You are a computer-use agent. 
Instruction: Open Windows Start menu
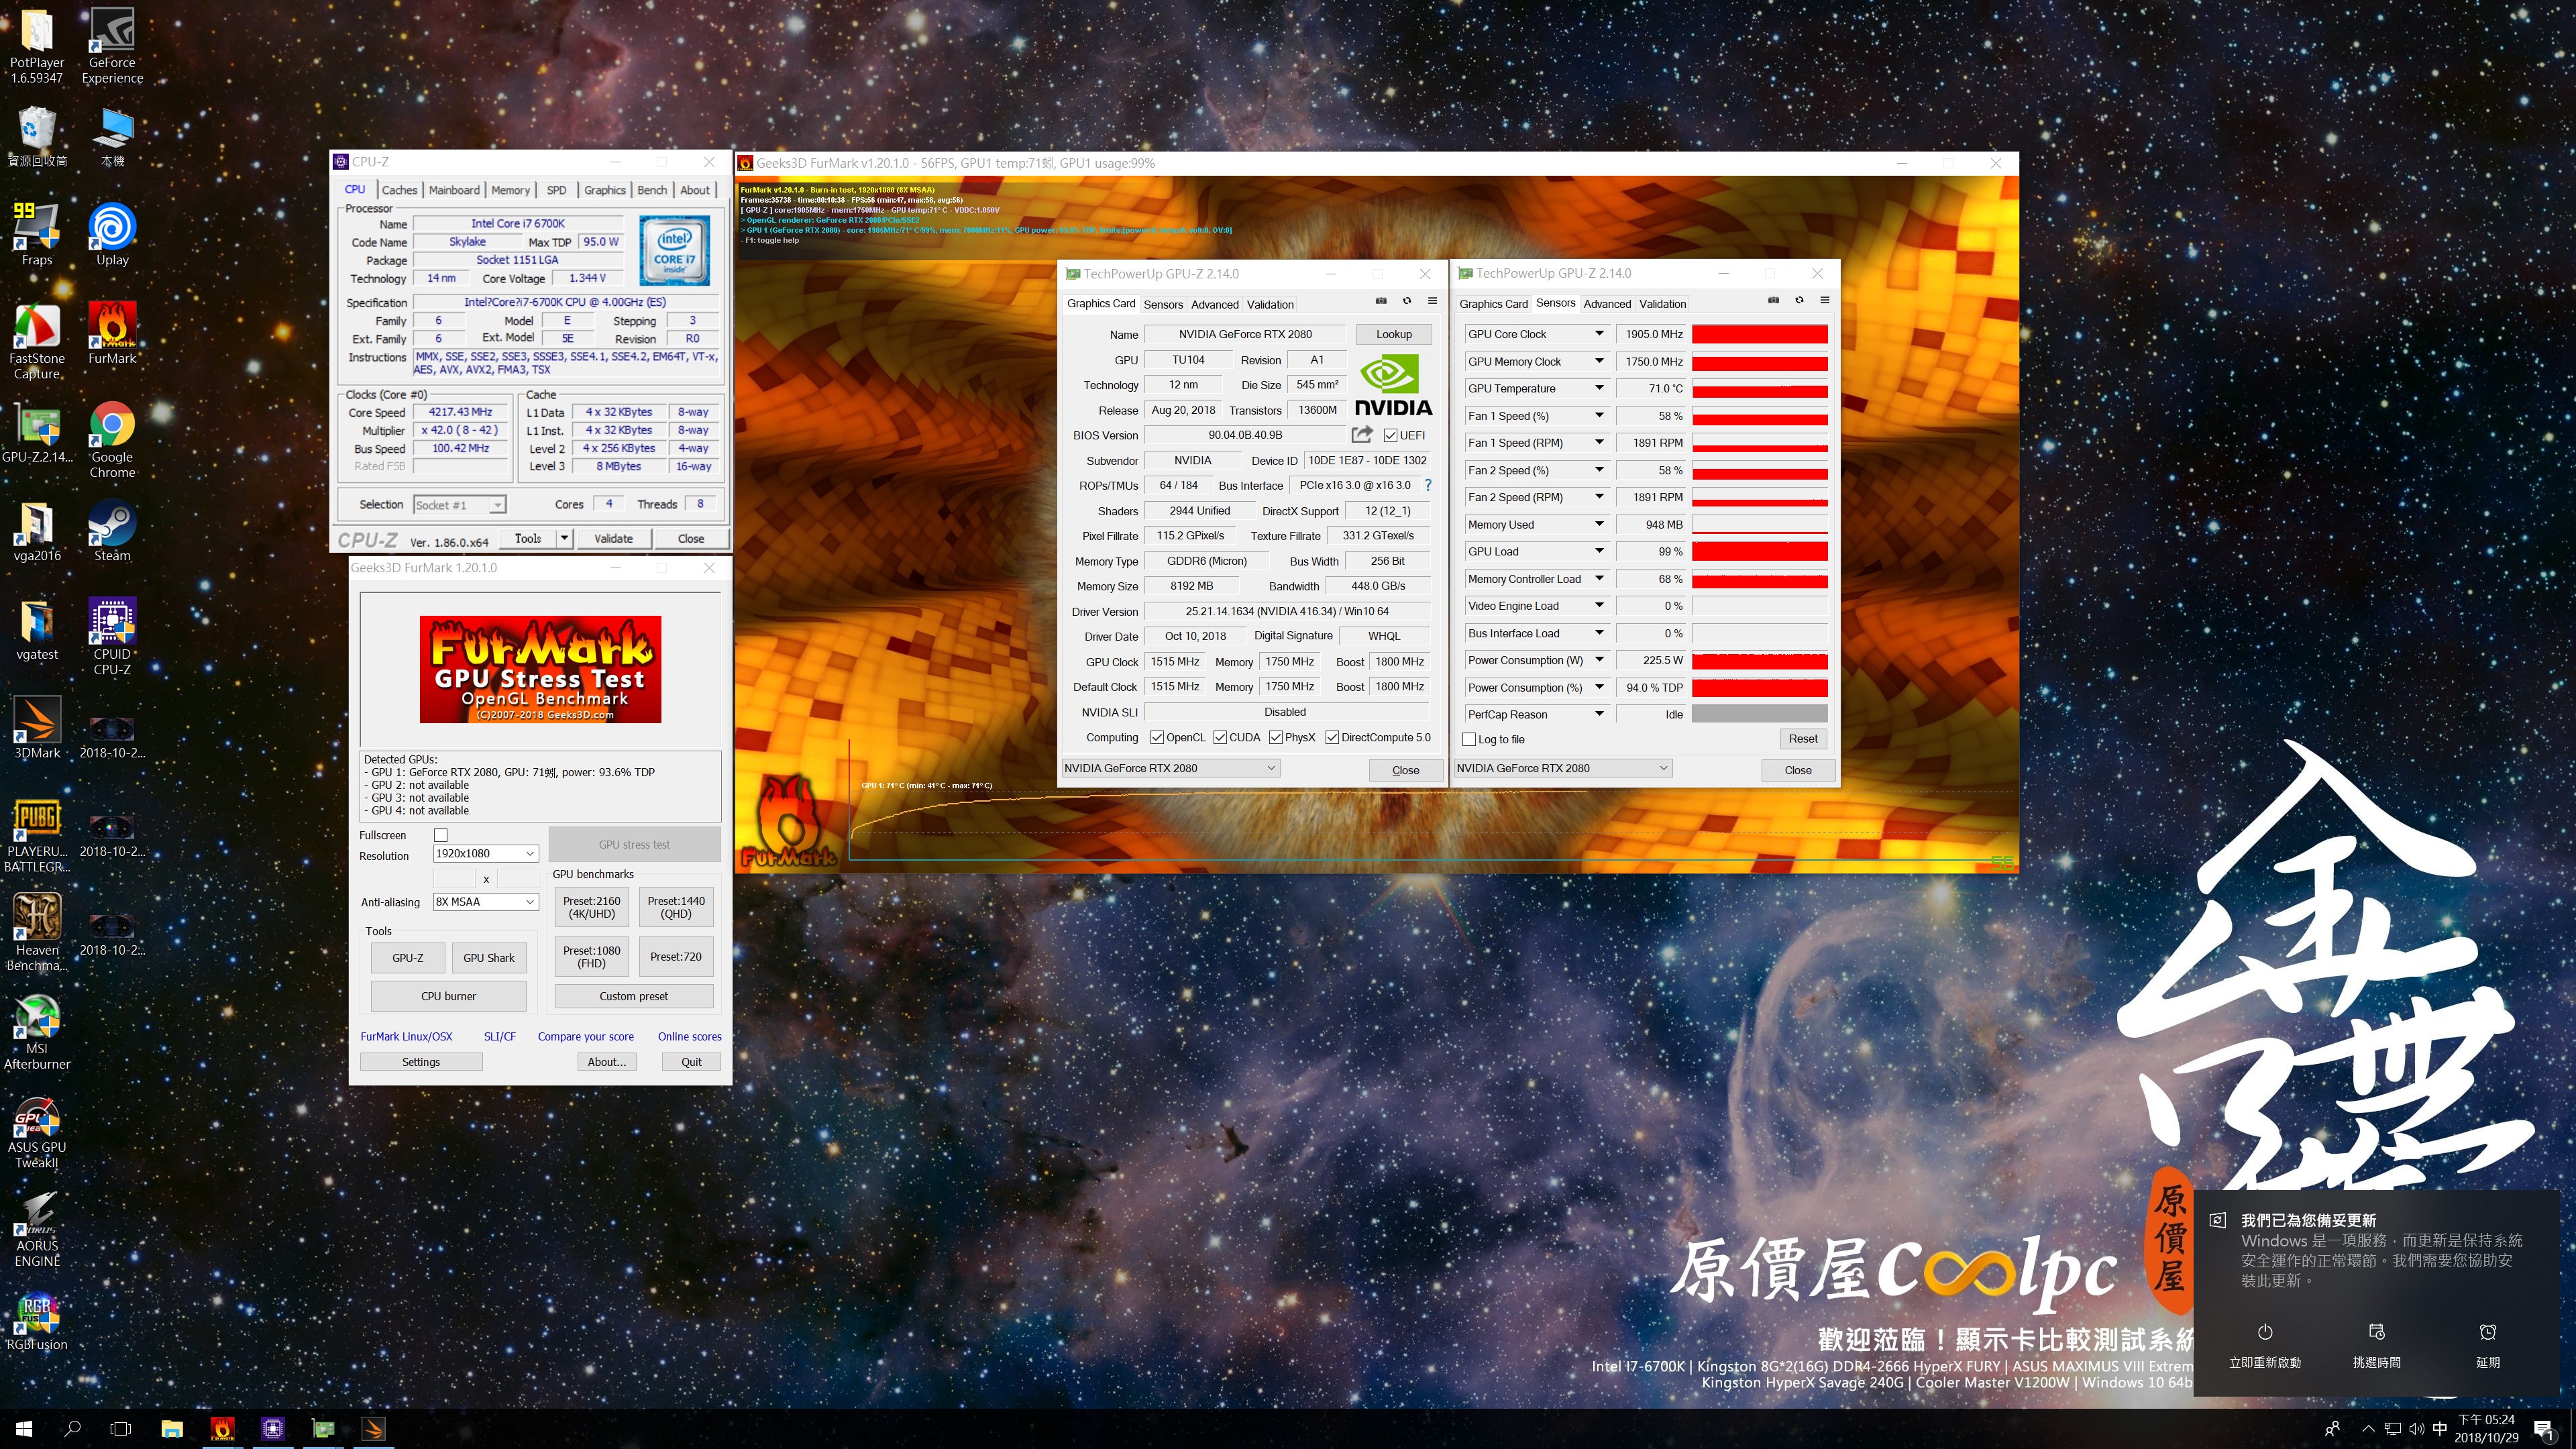pos(24,1428)
